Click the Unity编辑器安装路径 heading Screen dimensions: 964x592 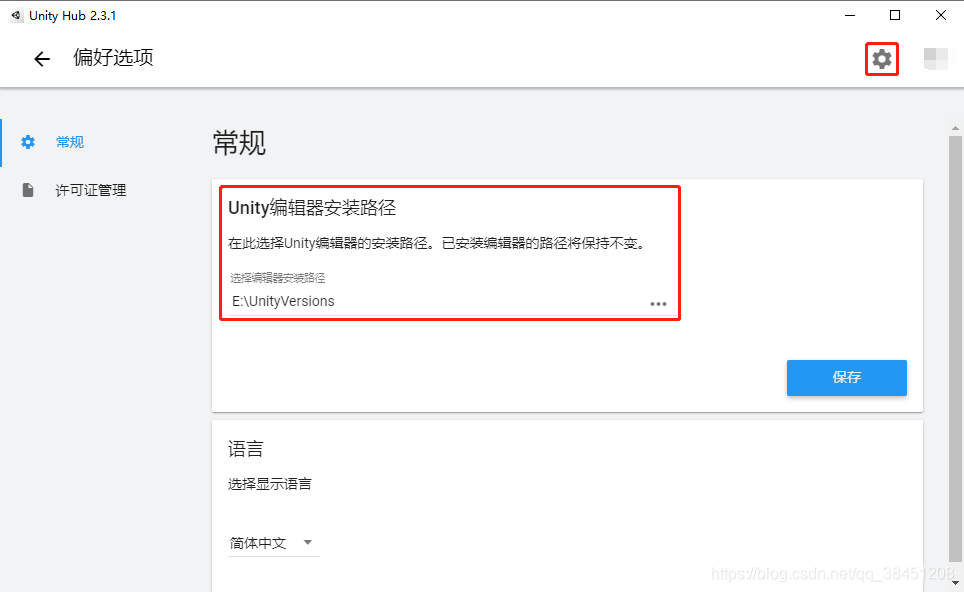pos(312,208)
